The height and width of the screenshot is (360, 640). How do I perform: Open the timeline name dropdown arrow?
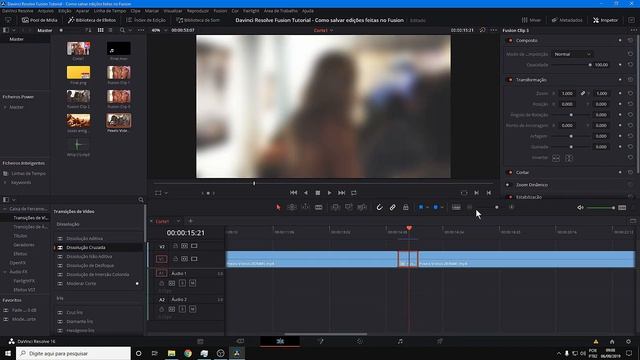[178, 221]
